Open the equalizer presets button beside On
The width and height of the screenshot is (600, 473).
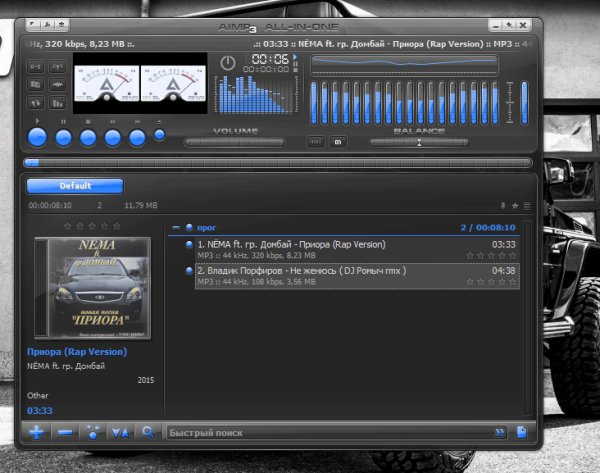point(316,142)
